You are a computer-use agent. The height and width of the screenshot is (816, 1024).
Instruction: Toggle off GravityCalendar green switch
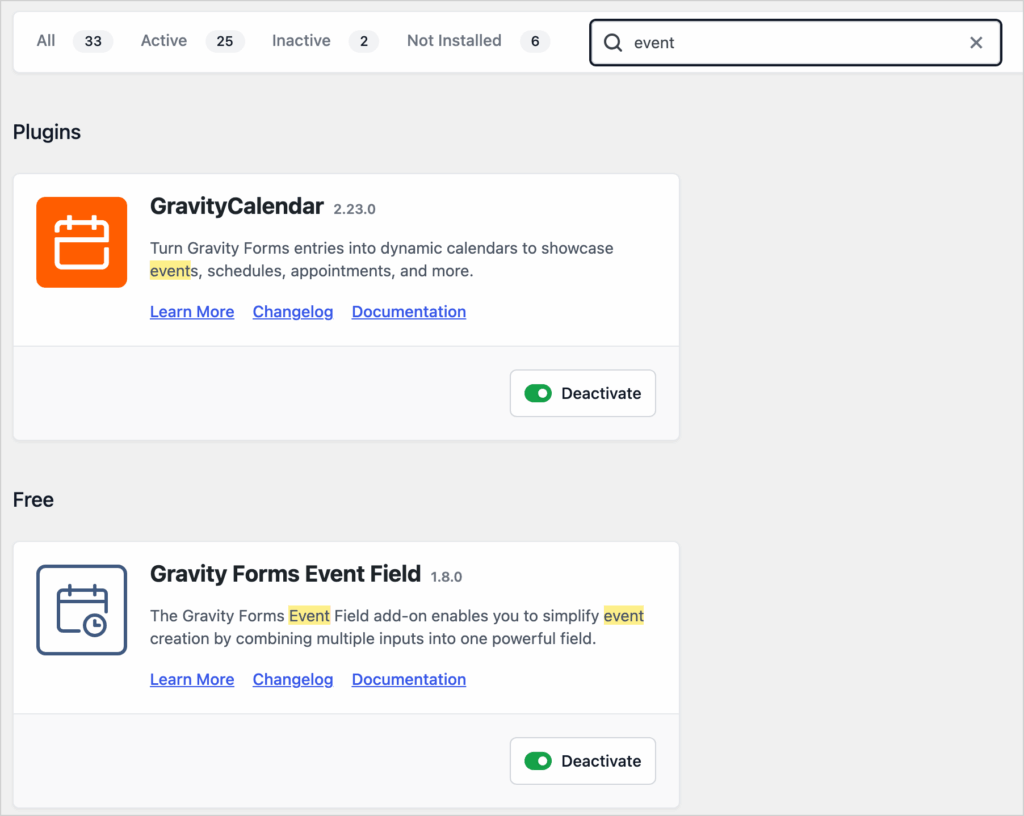(x=538, y=394)
